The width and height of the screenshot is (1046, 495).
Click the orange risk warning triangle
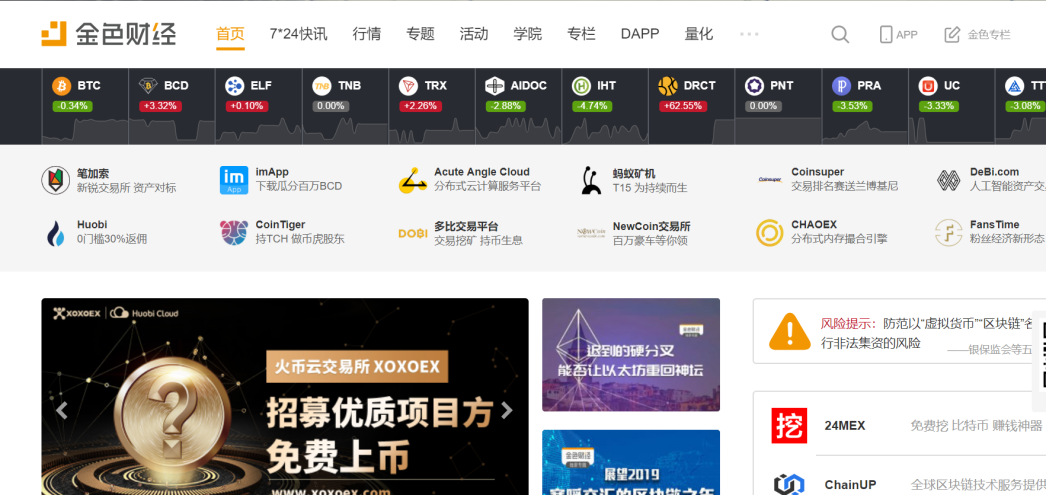click(789, 332)
